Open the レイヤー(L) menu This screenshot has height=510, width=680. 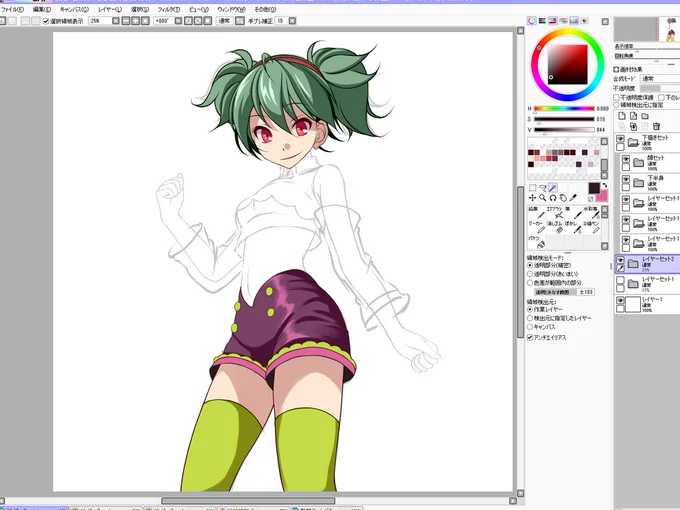(x=110, y=9)
